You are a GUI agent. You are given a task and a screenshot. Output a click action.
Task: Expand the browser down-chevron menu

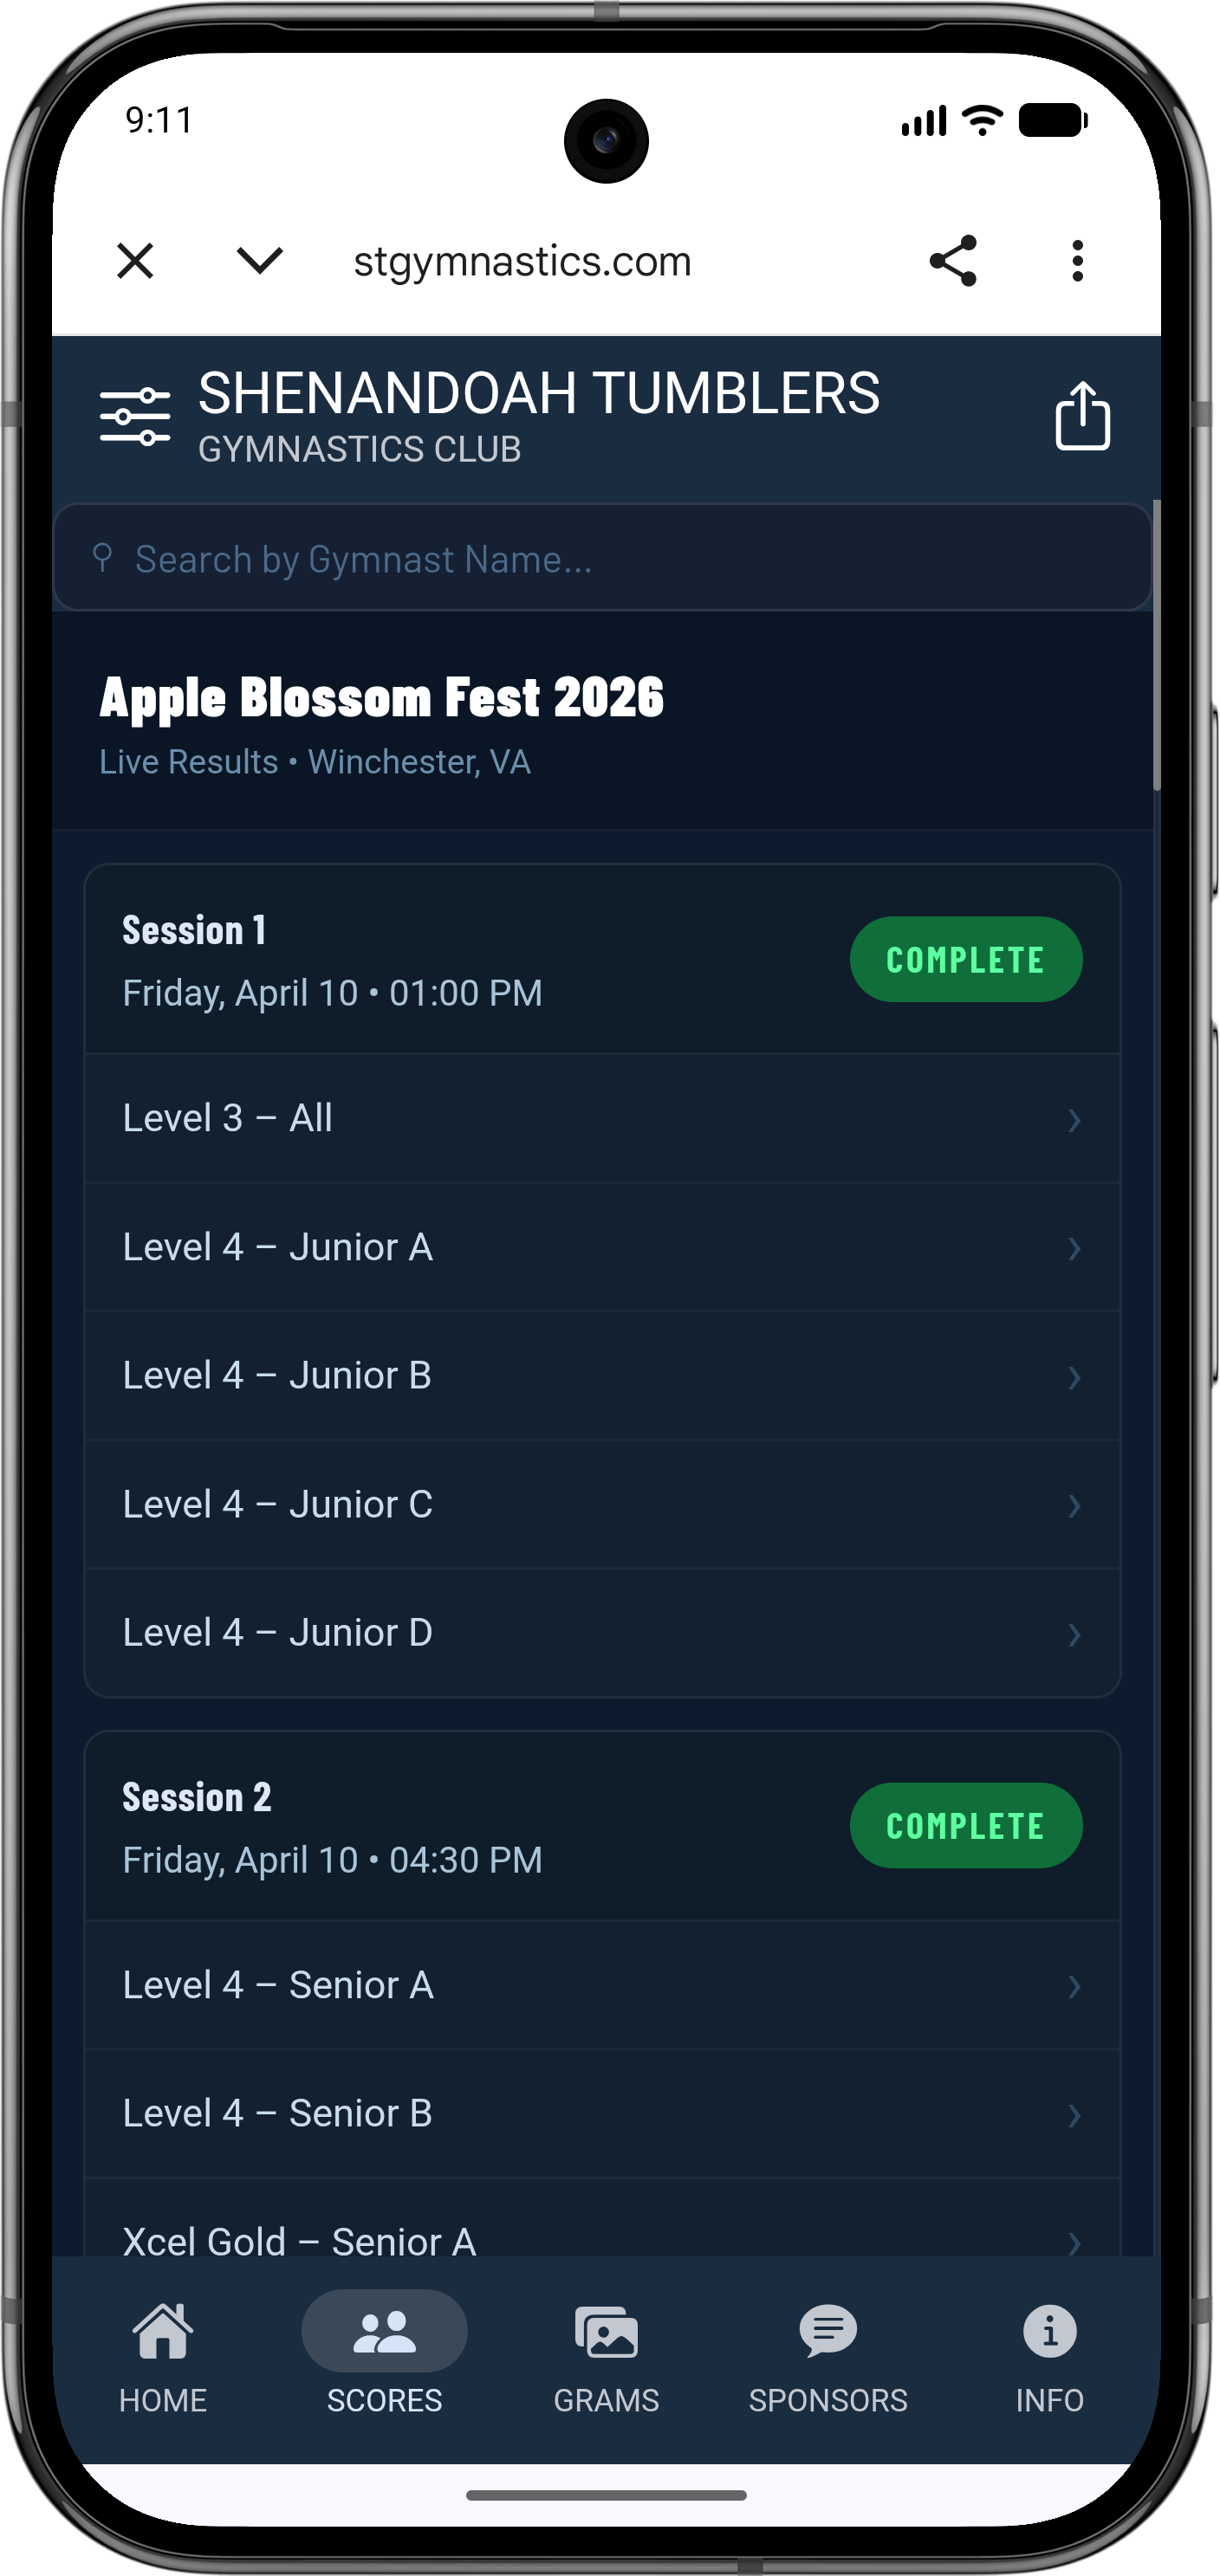pos(259,261)
